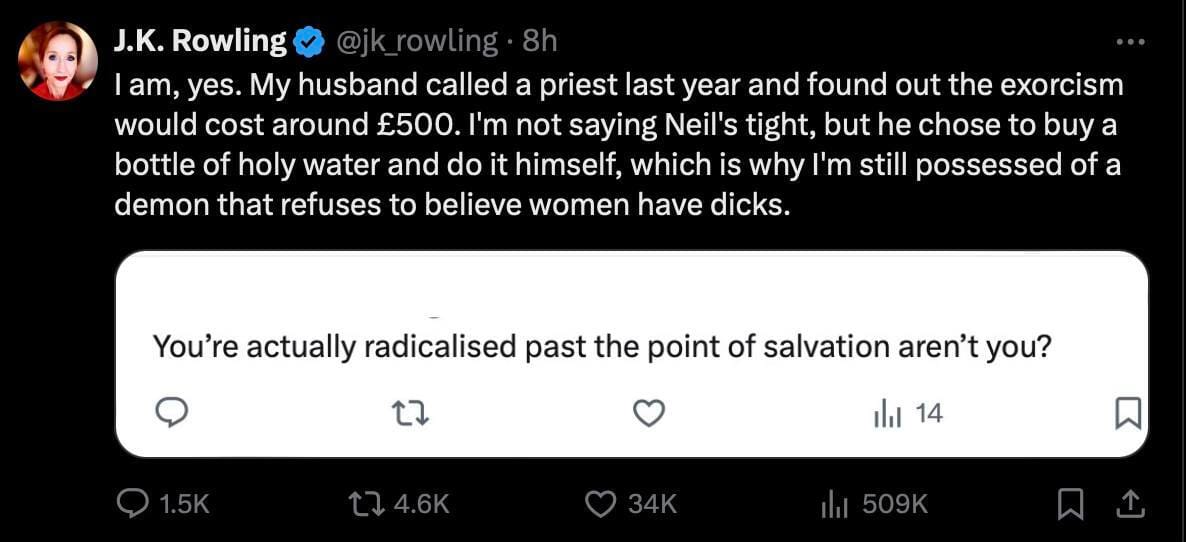Click the blue verified badge
Image resolution: width=1186 pixels, height=542 pixels.
click(309, 42)
